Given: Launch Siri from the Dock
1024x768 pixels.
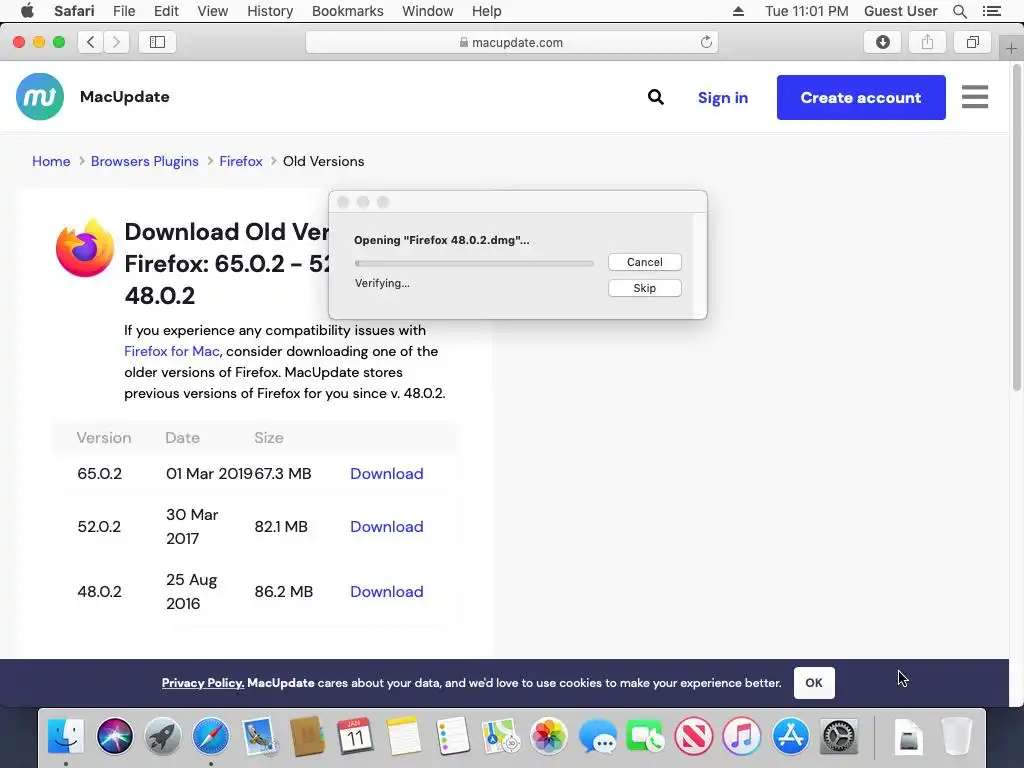Looking at the screenshot, I should click(114, 736).
